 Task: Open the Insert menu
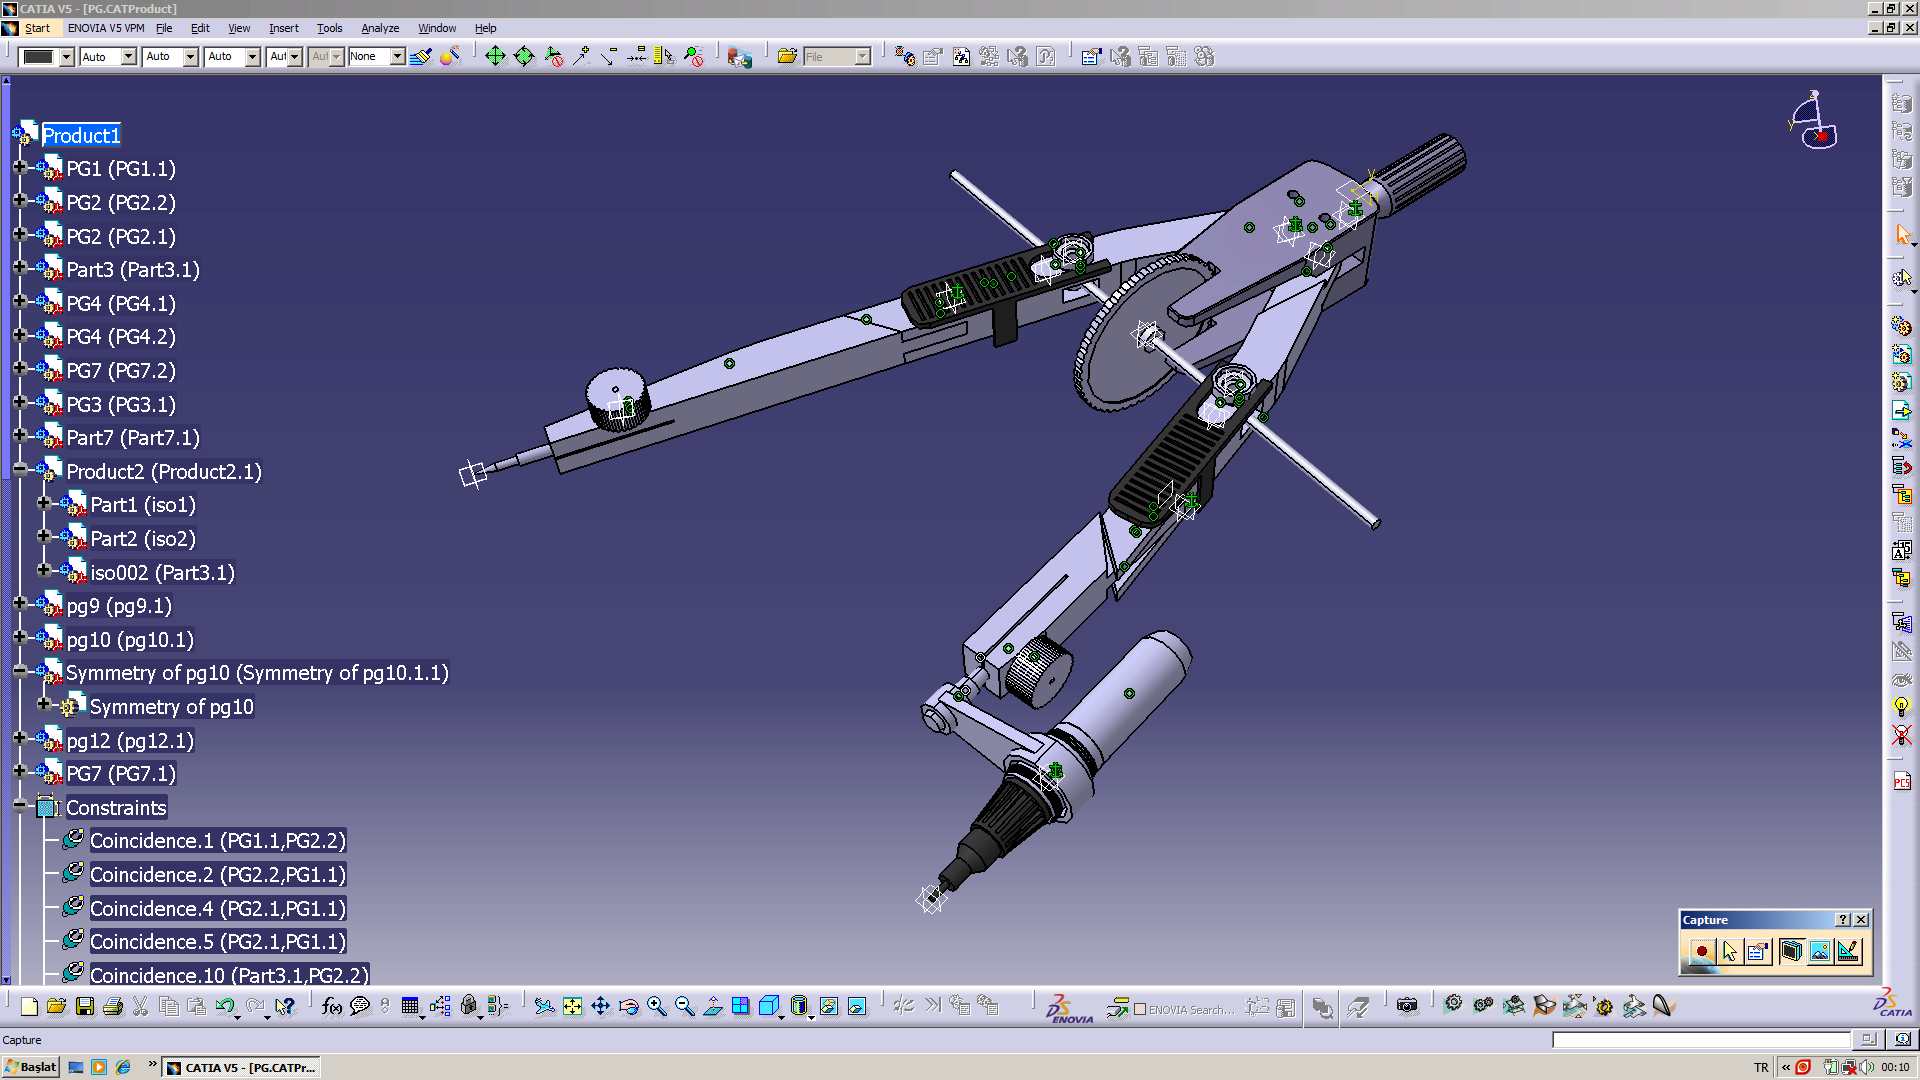click(283, 28)
